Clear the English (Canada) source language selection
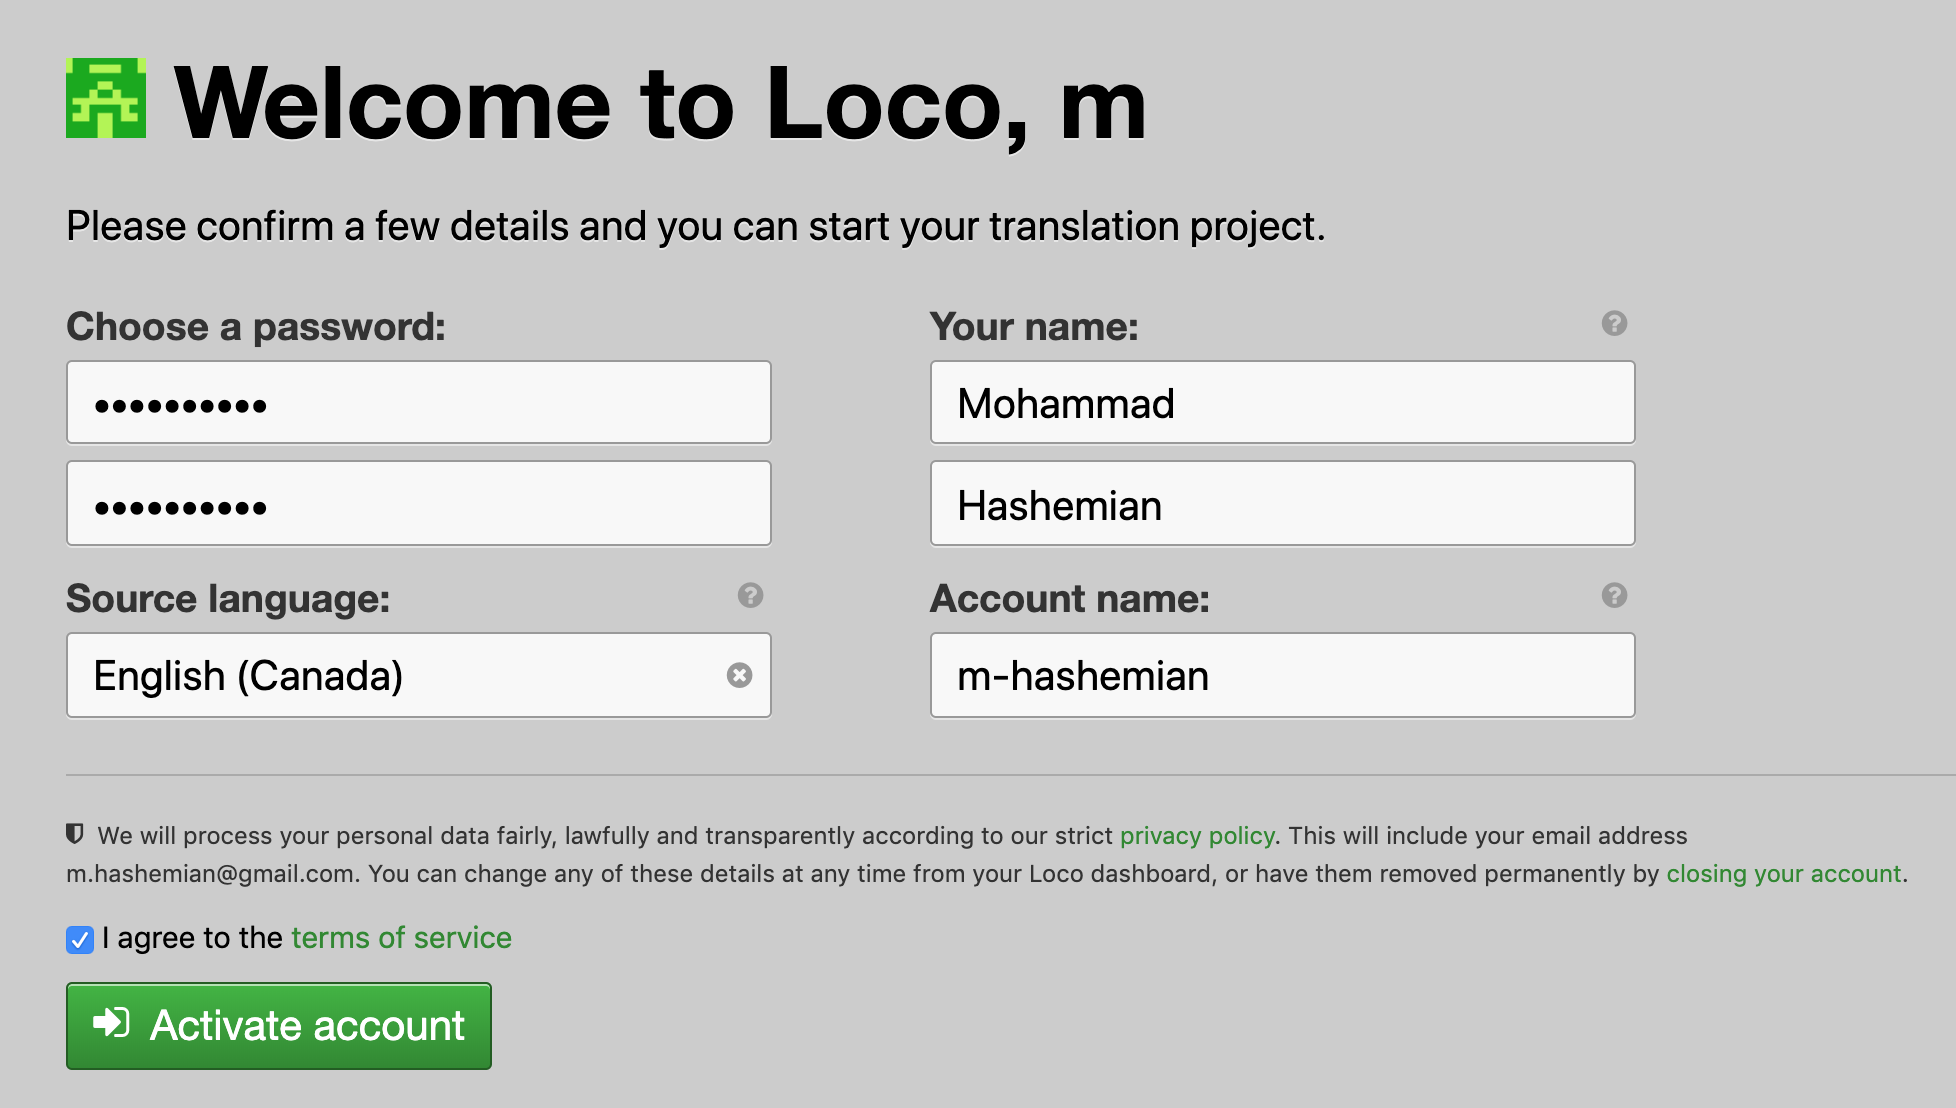The height and width of the screenshot is (1108, 1956). (x=739, y=675)
